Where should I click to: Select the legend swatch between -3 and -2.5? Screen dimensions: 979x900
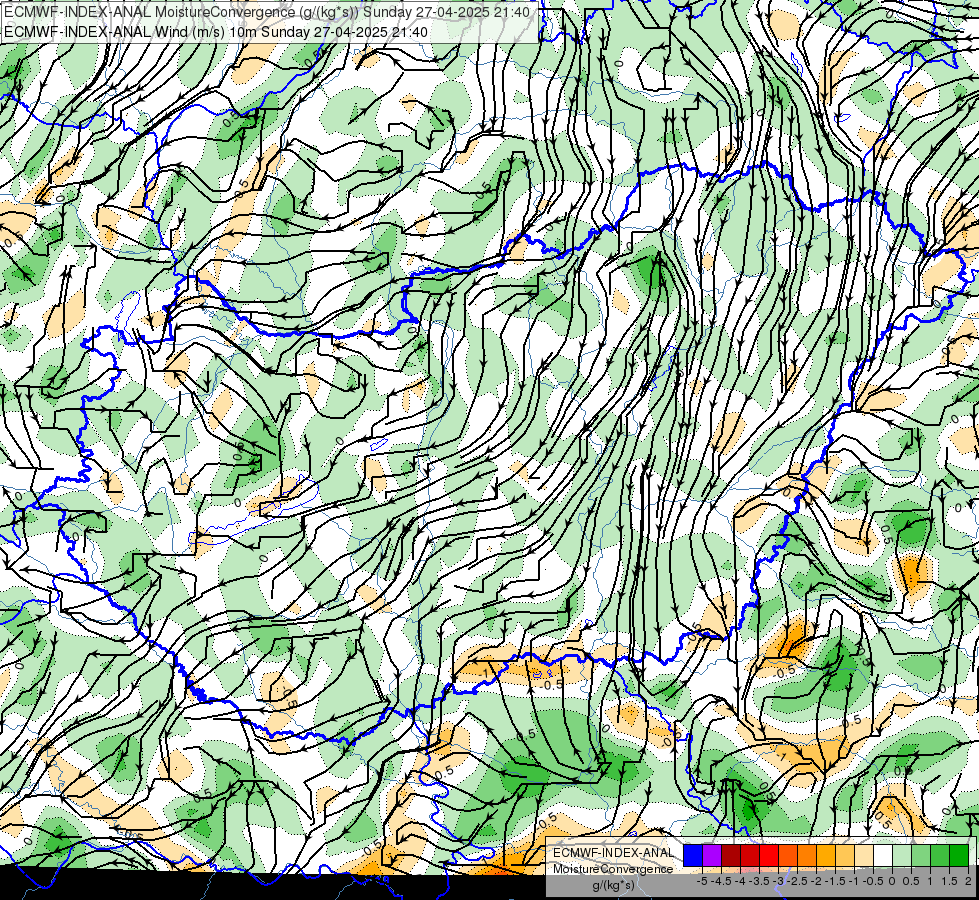(x=788, y=856)
